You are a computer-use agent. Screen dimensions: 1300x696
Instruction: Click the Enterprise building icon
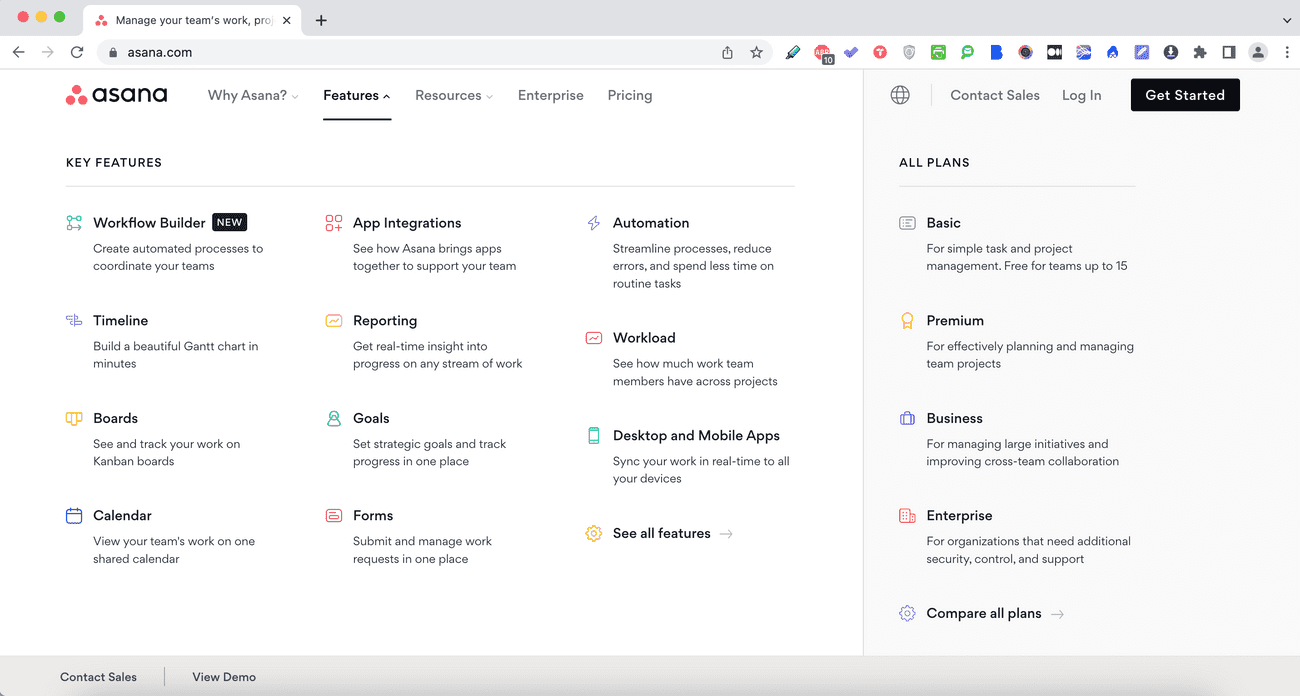pos(907,516)
